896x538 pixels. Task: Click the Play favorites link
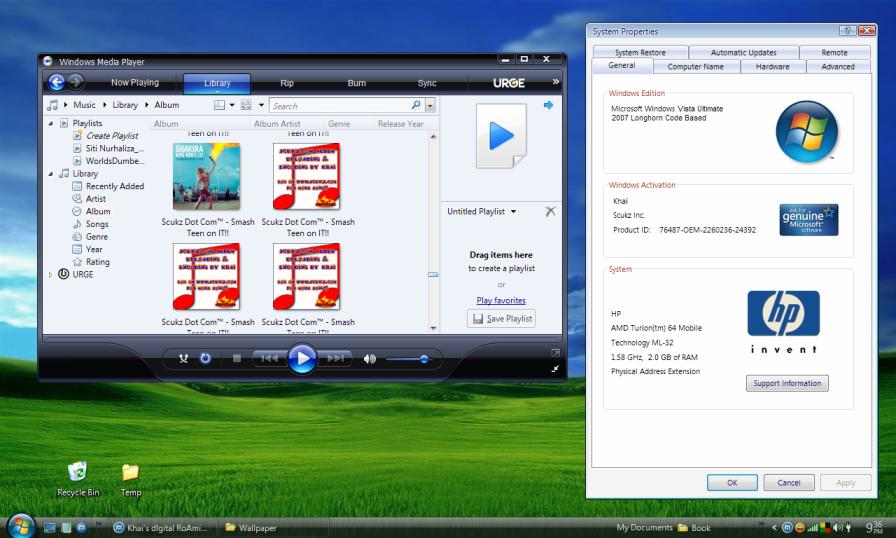[501, 300]
